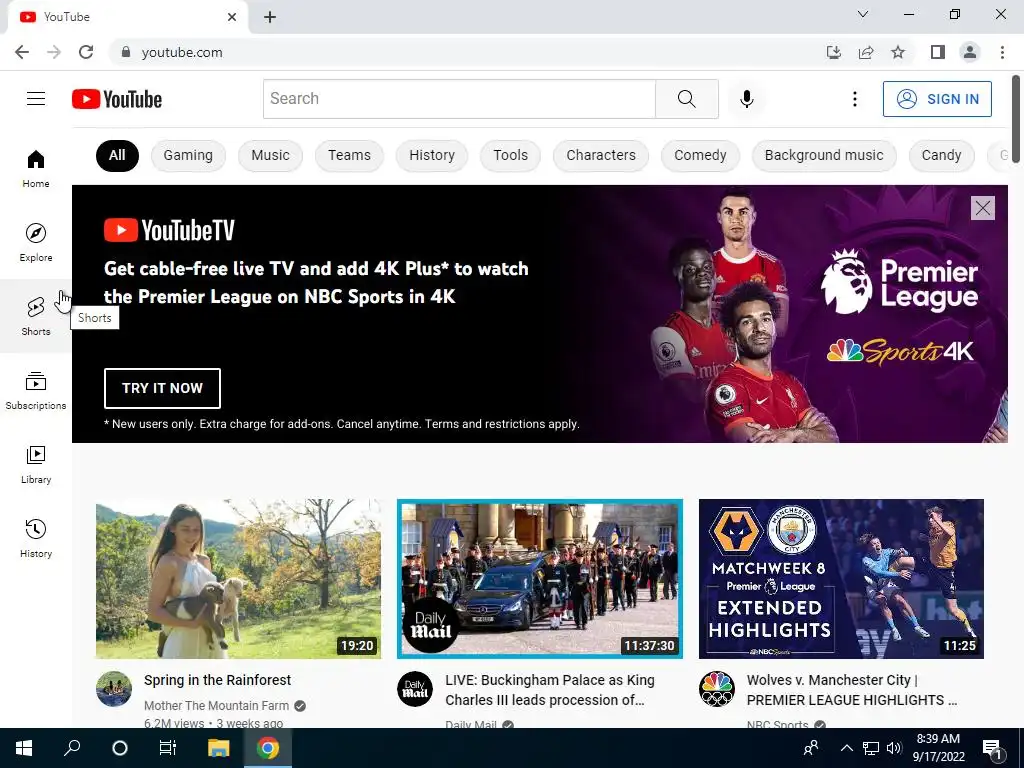Go to Home in sidebar

click(x=36, y=168)
